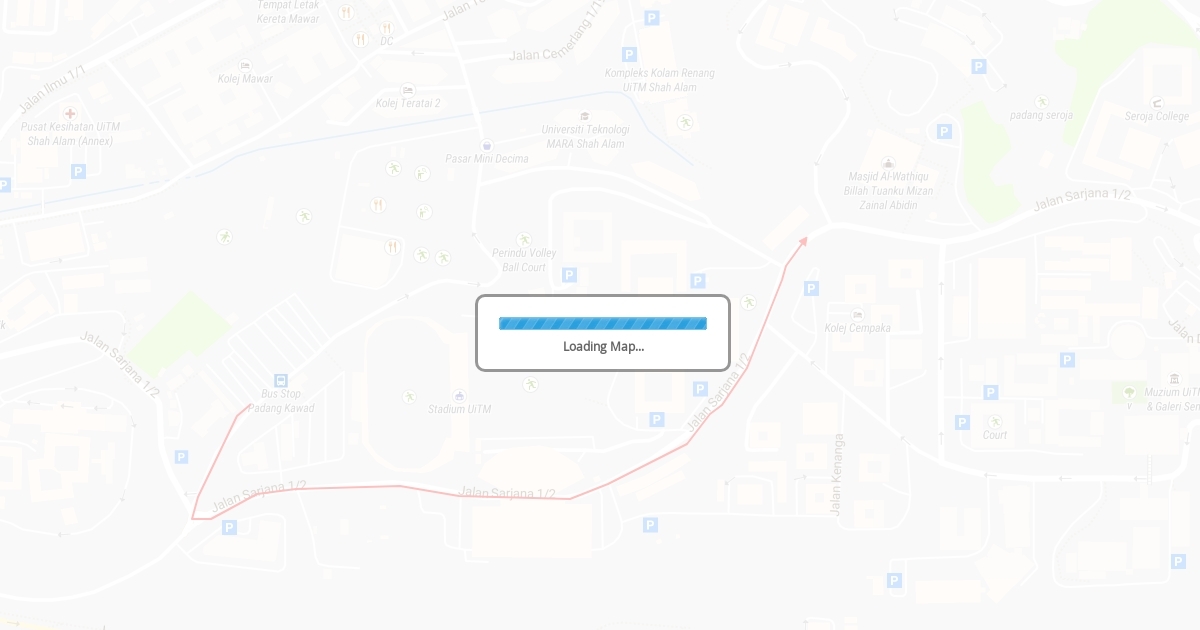Click the Pasar Mini Decima shop icon
The width and height of the screenshot is (1200, 630).
click(x=487, y=146)
